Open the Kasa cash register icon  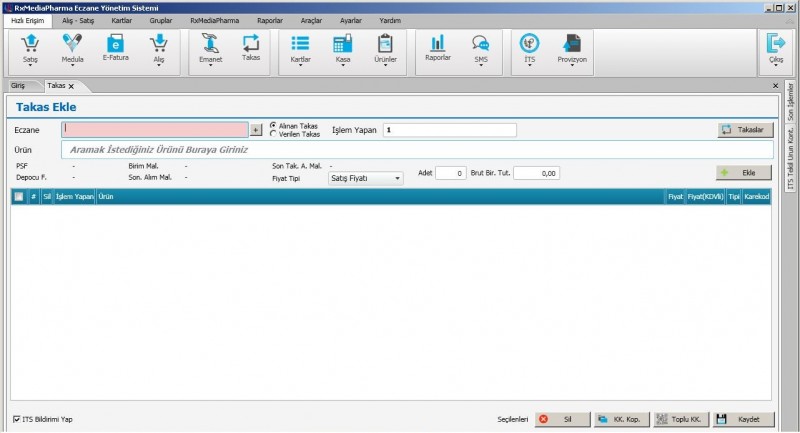(x=342, y=44)
